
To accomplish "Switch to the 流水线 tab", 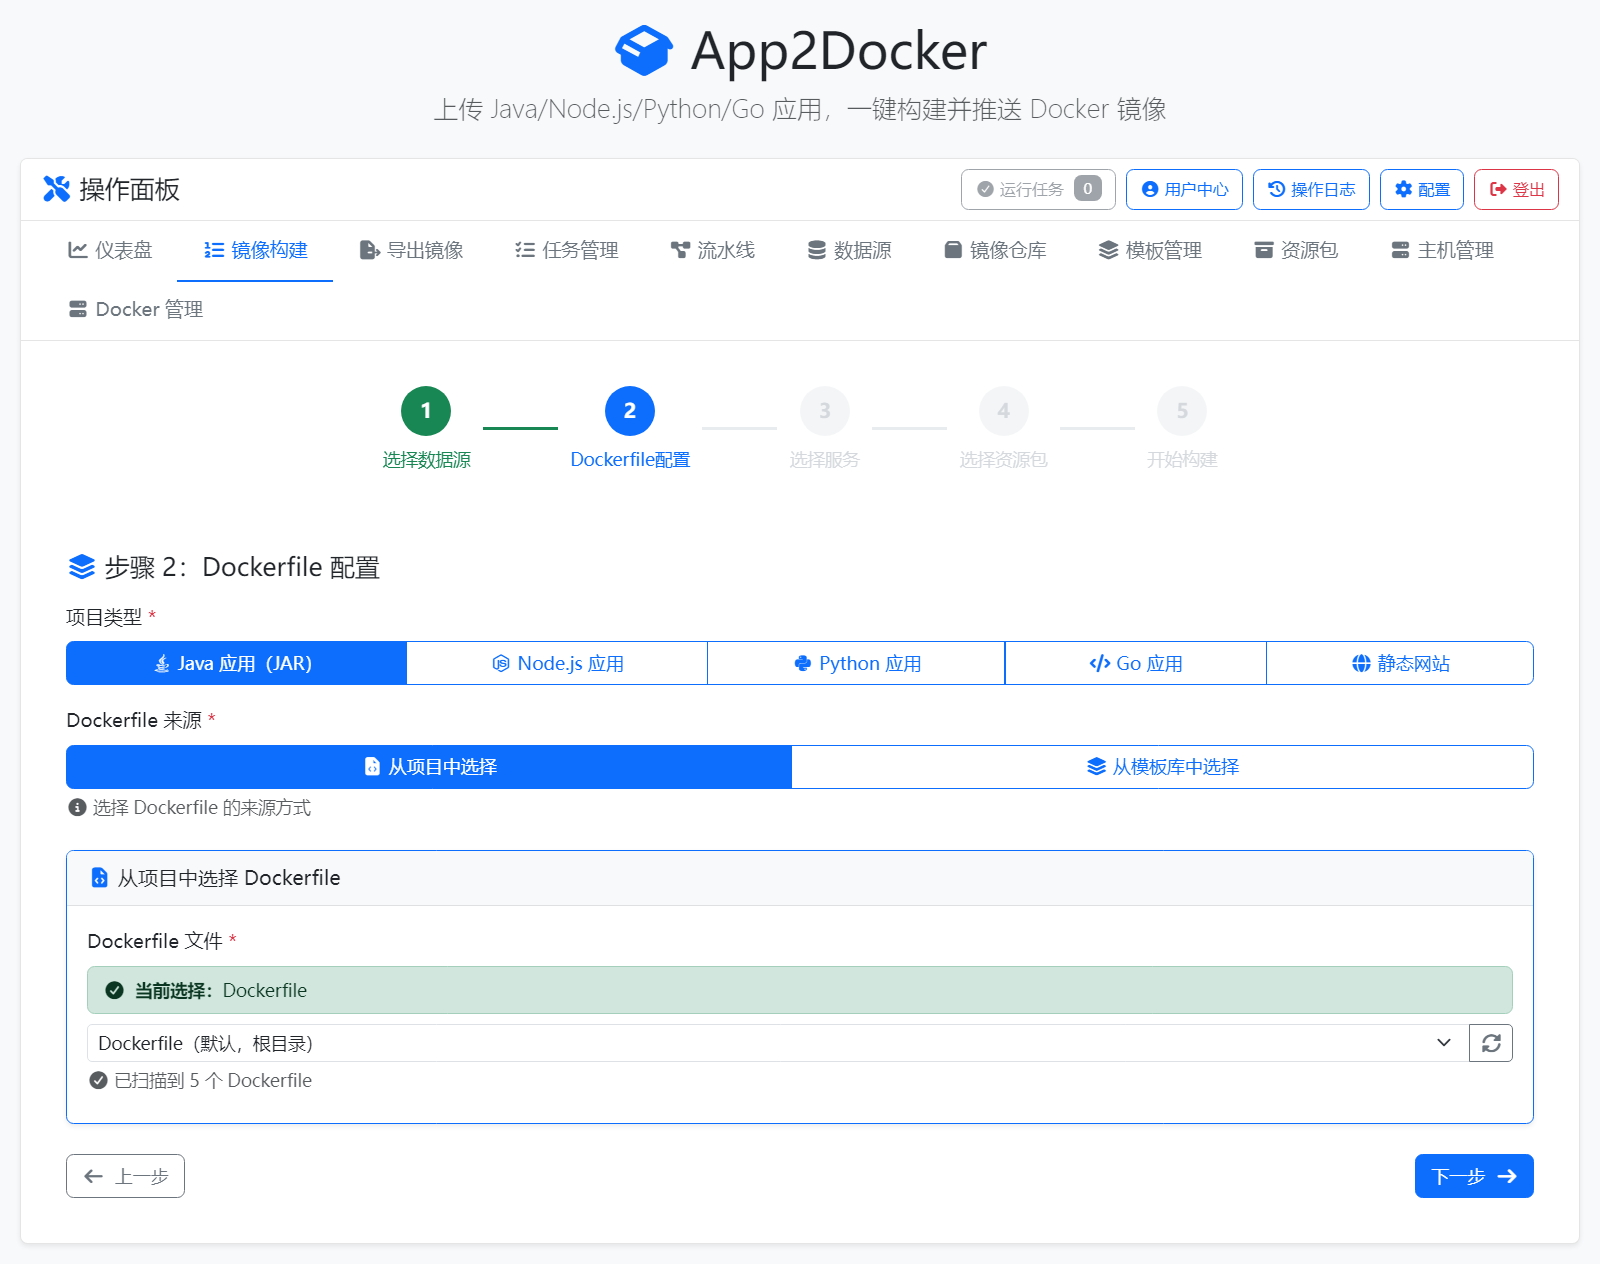I will [713, 250].
